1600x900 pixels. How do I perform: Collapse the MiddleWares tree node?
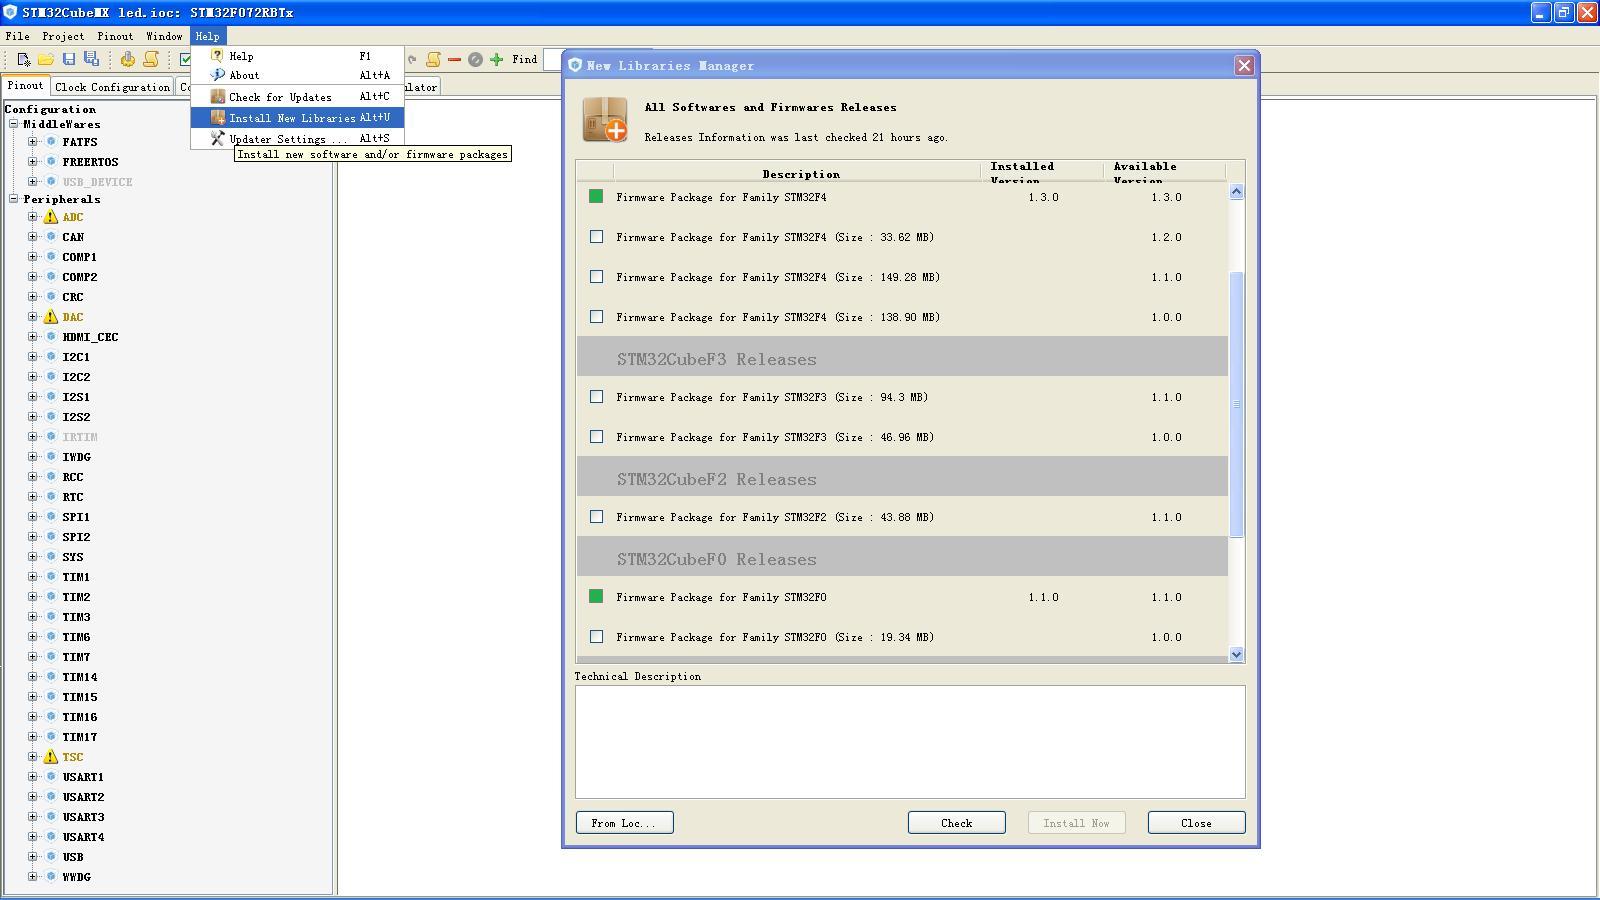click(x=14, y=124)
